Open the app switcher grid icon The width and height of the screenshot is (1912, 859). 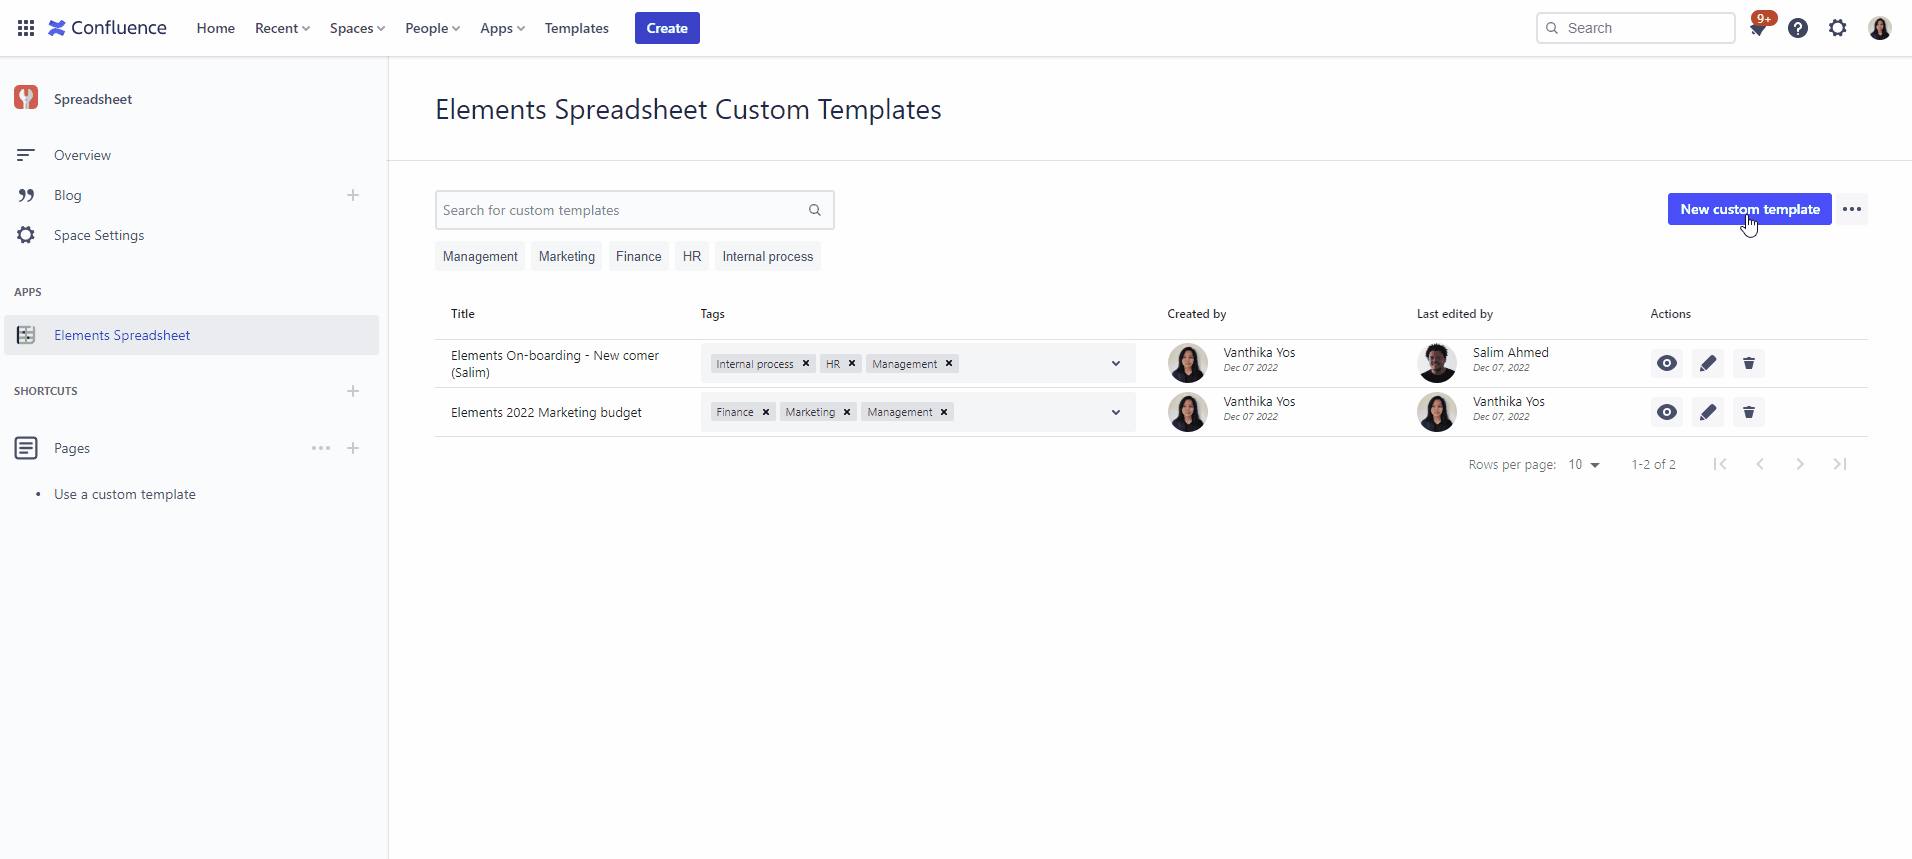pyautogui.click(x=26, y=28)
